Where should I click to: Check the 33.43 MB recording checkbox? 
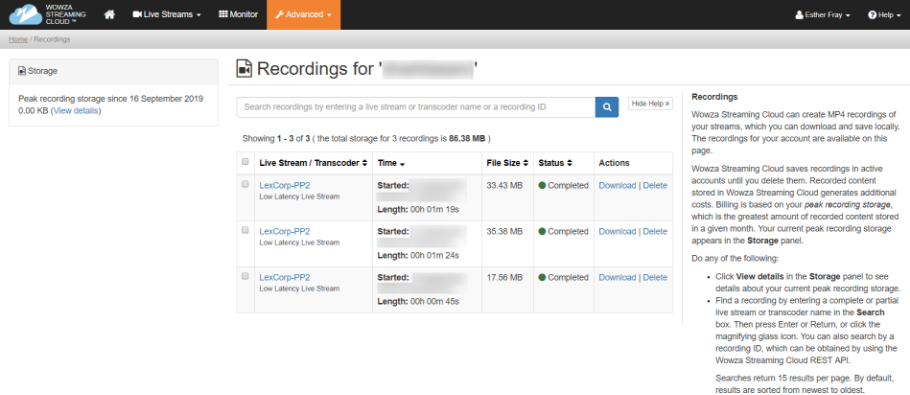245,184
